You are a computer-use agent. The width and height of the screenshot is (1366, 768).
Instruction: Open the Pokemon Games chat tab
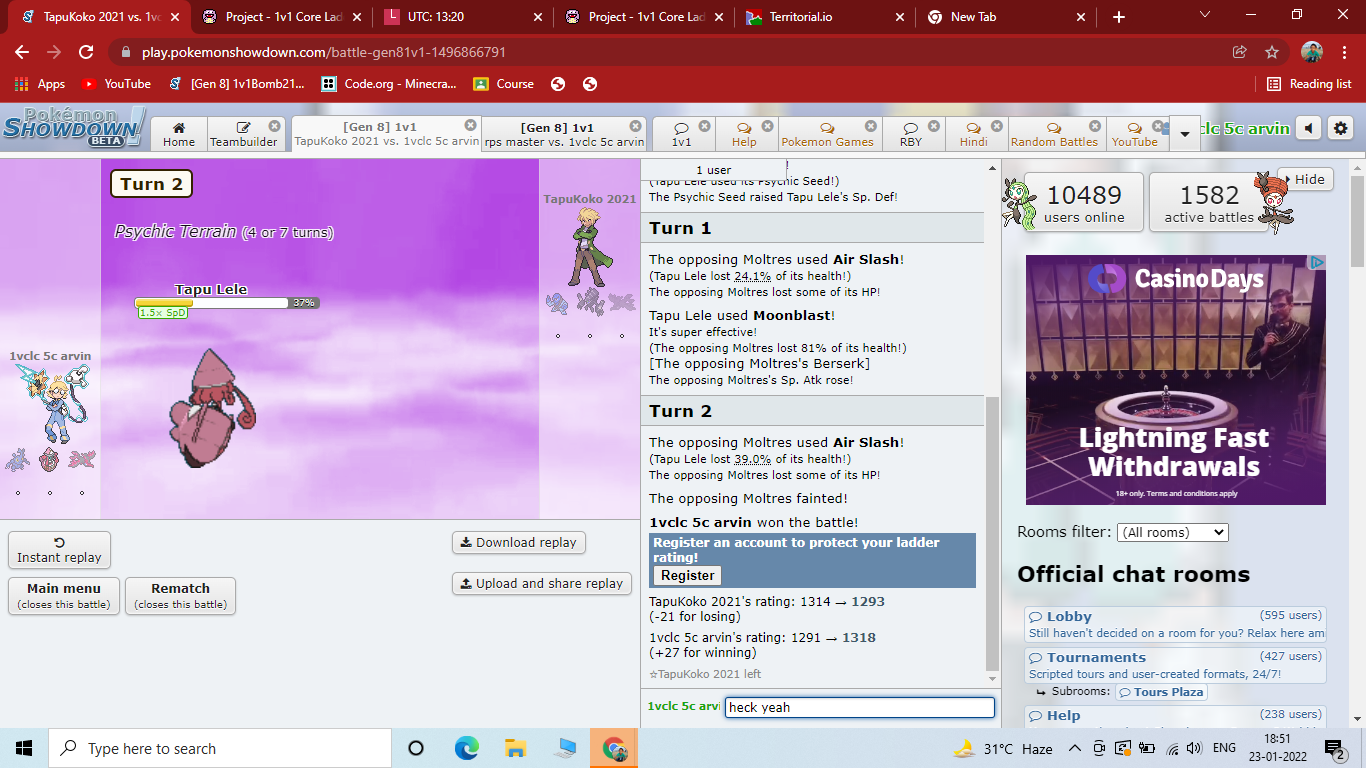(827, 134)
